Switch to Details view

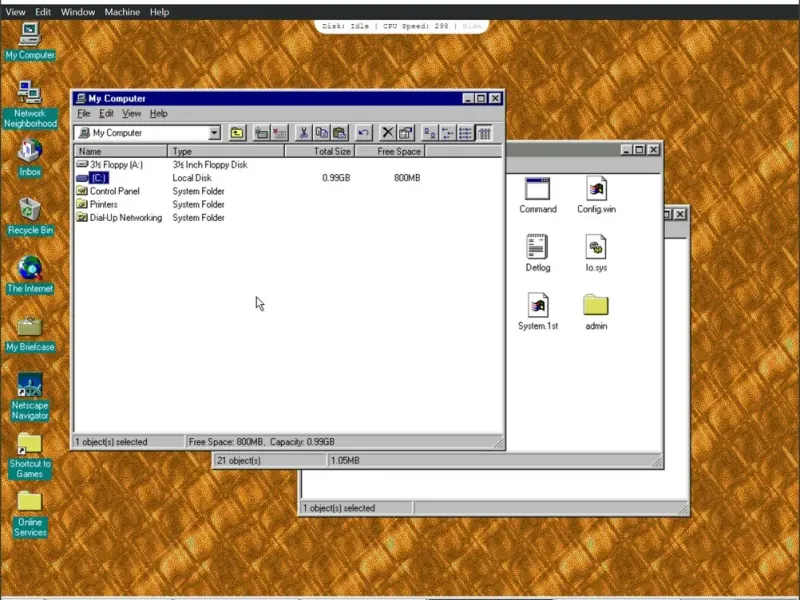point(484,133)
